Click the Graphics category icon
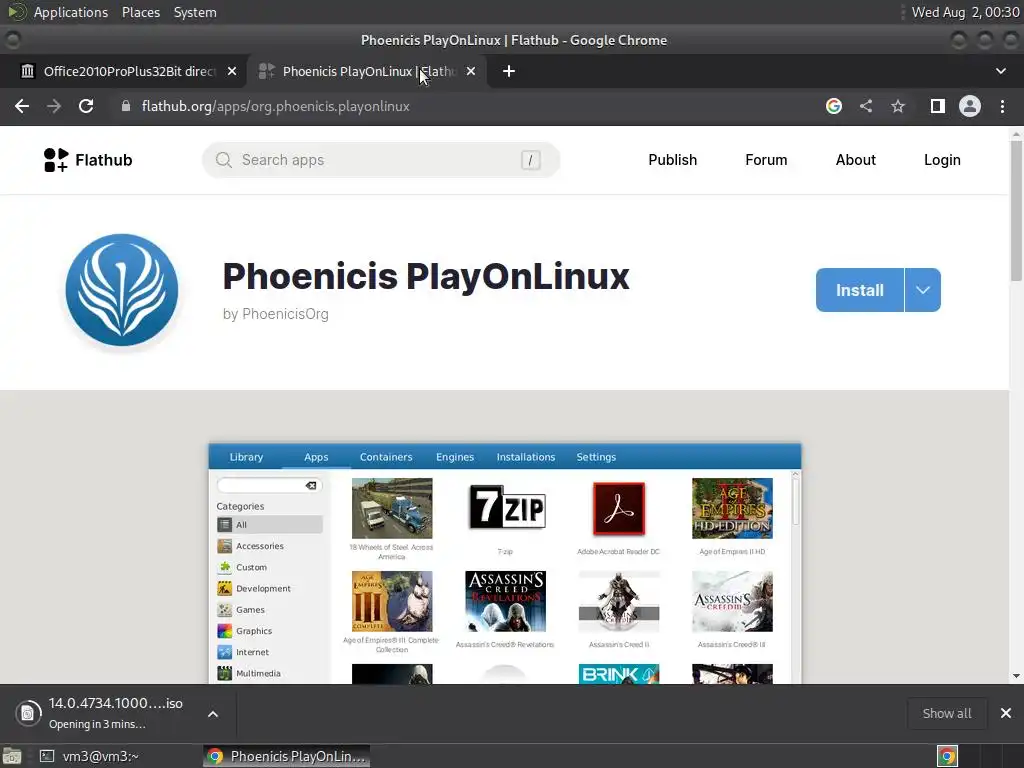 225,631
